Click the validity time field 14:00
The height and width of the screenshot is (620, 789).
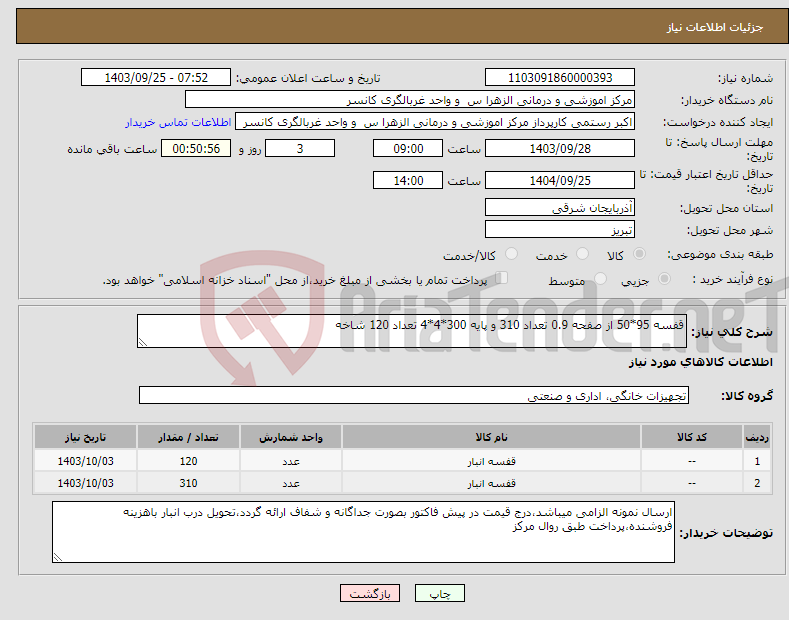(408, 180)
